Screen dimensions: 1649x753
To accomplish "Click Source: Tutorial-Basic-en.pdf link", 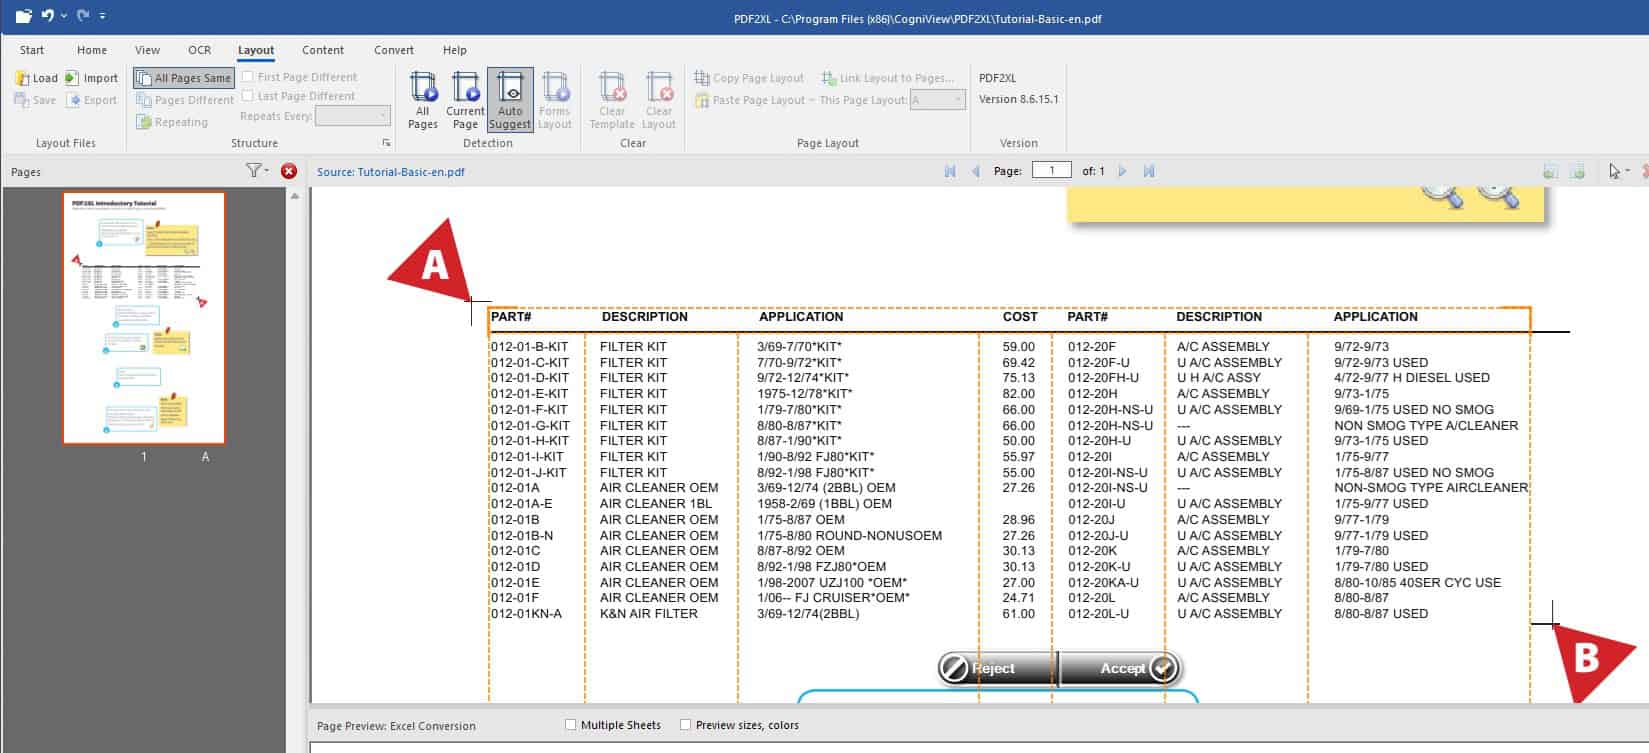I will tap(391, 172).
